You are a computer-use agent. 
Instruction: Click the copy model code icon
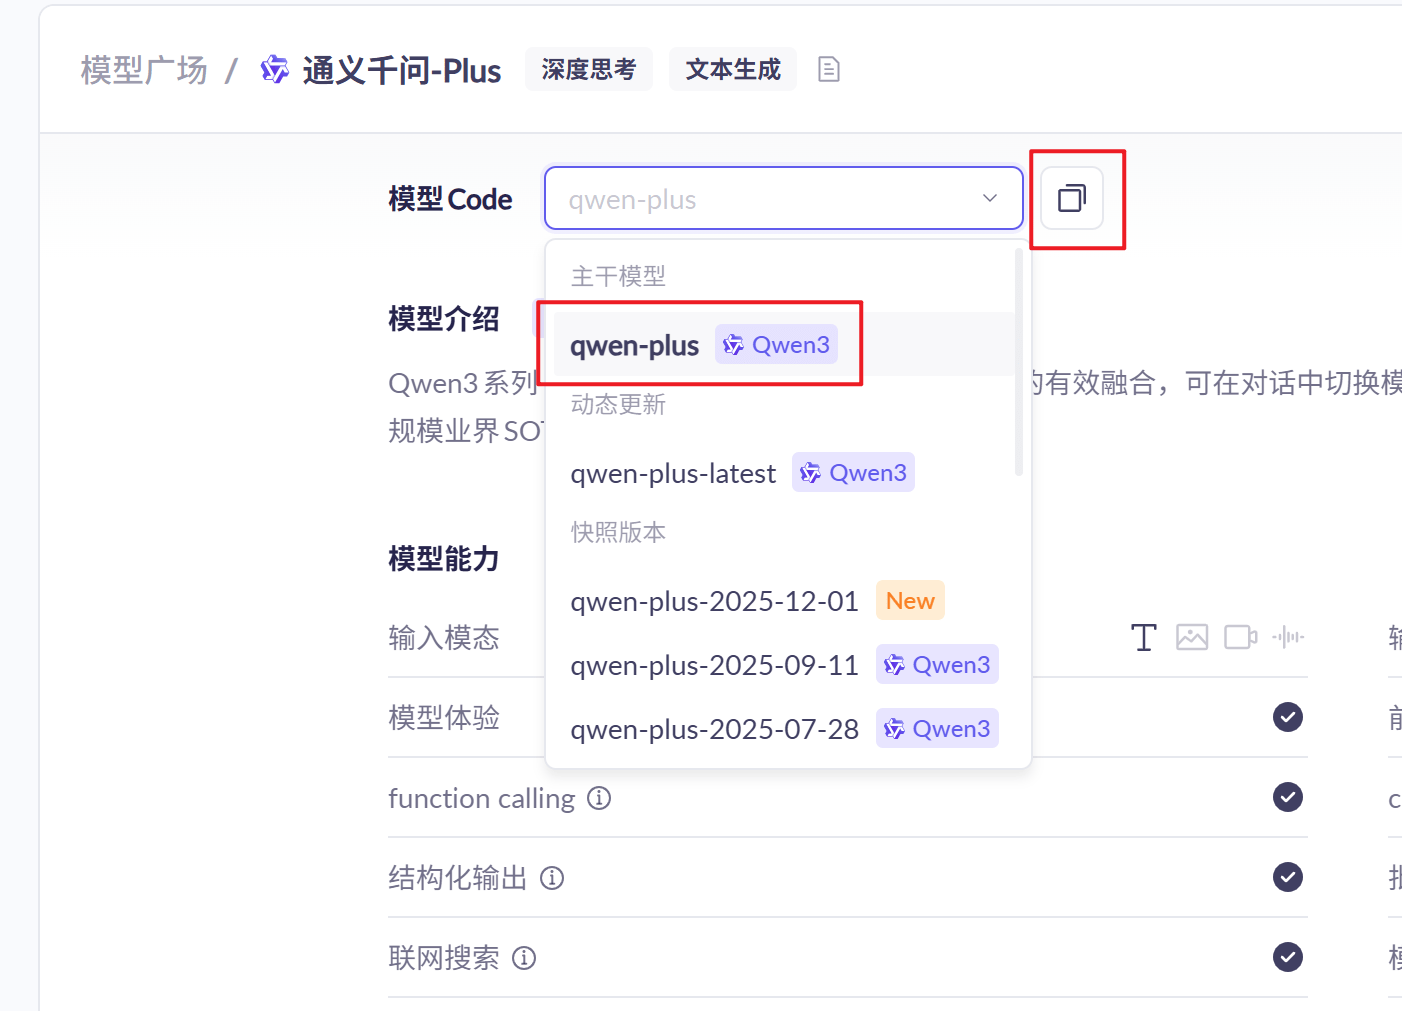click(1072, 198)
